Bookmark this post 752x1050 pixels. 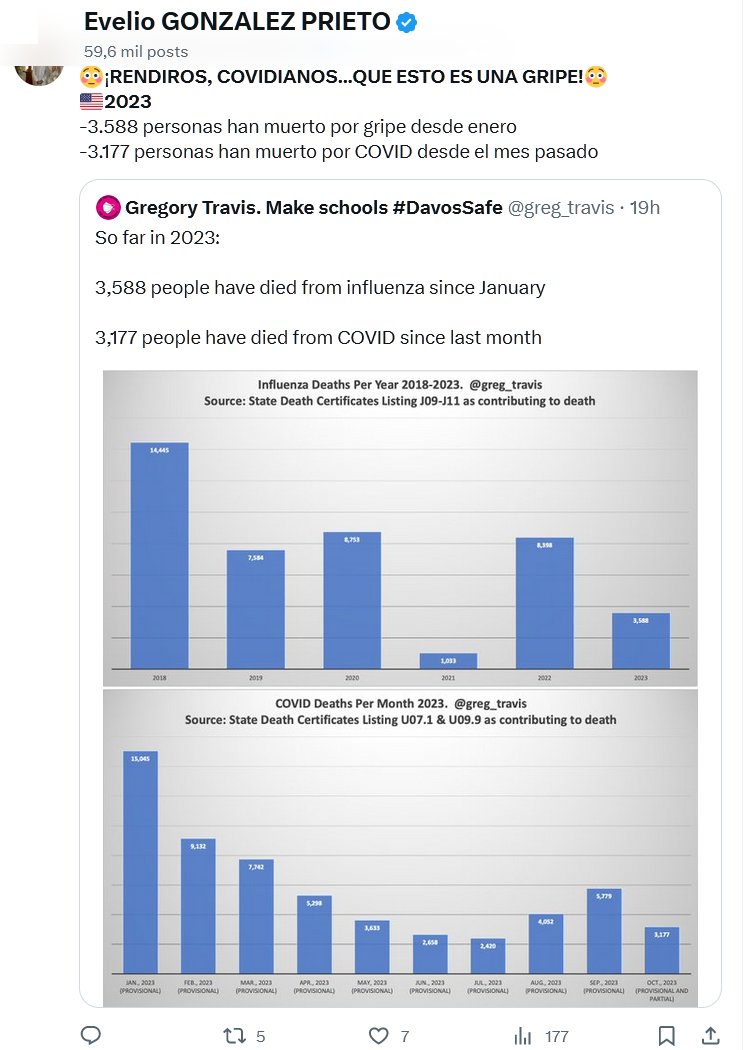tap(667, 1035)
